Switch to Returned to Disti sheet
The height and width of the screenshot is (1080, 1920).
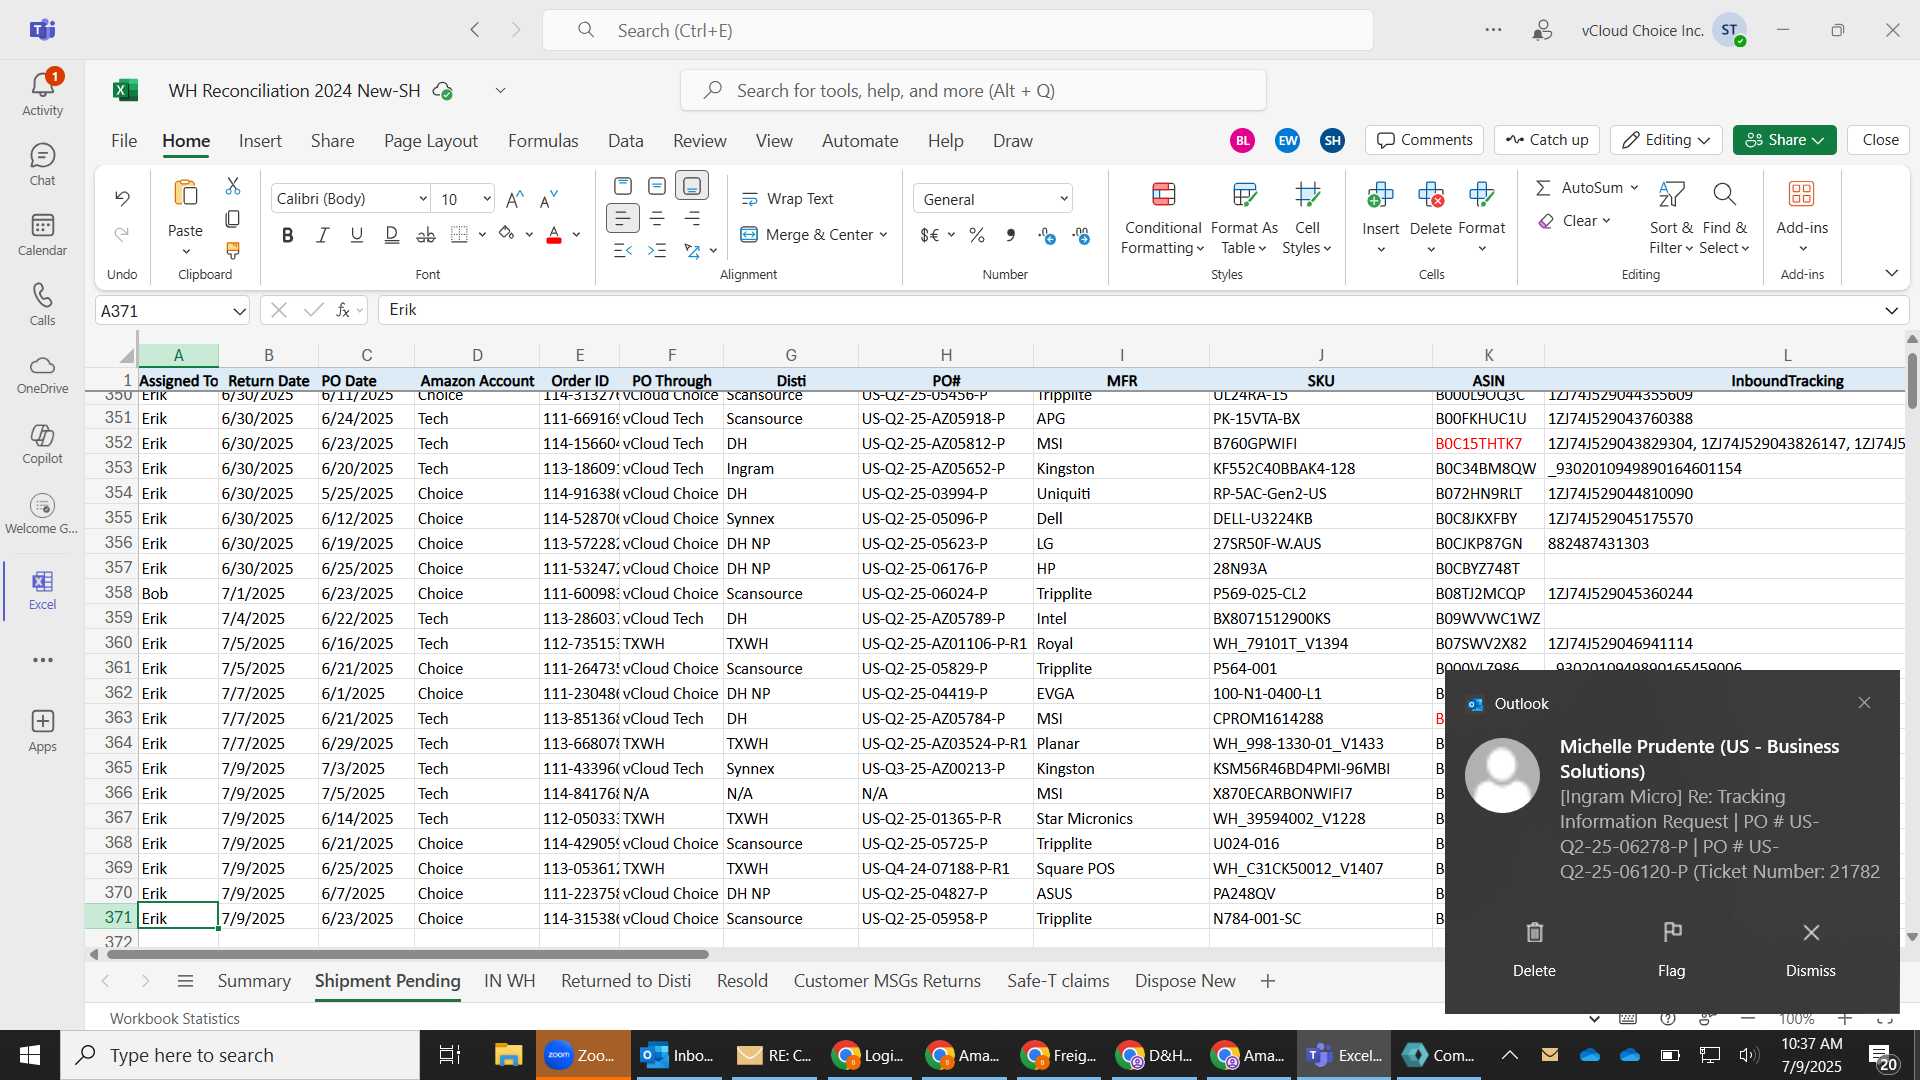pyautogui.click(x=626, y=981)
